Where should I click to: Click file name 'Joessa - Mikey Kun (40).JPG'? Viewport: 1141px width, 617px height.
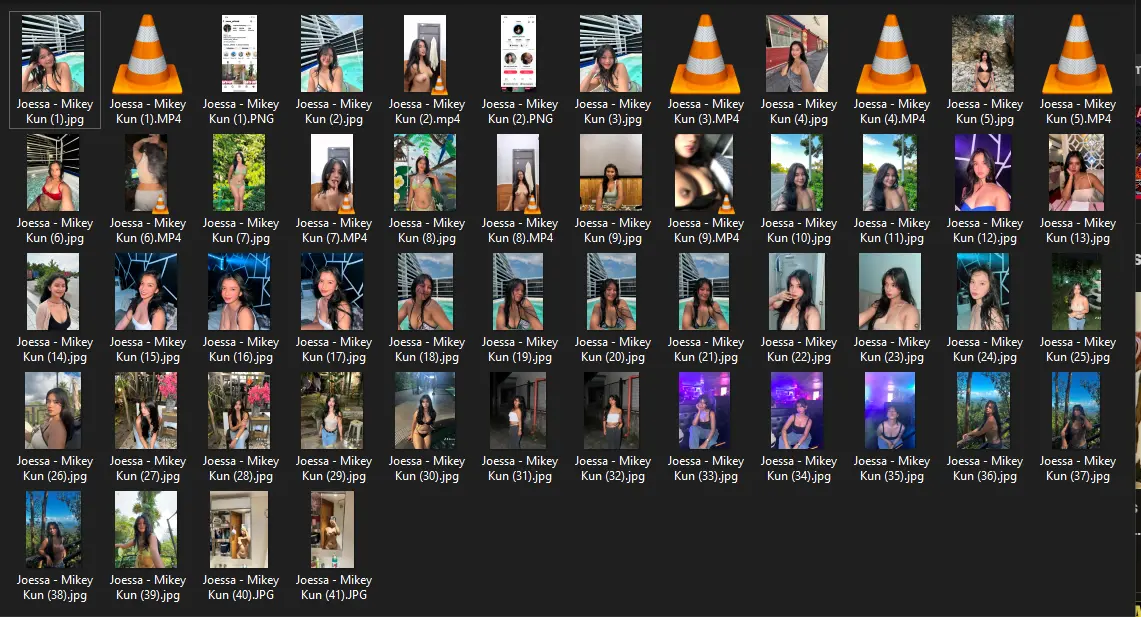coord(241,587)
